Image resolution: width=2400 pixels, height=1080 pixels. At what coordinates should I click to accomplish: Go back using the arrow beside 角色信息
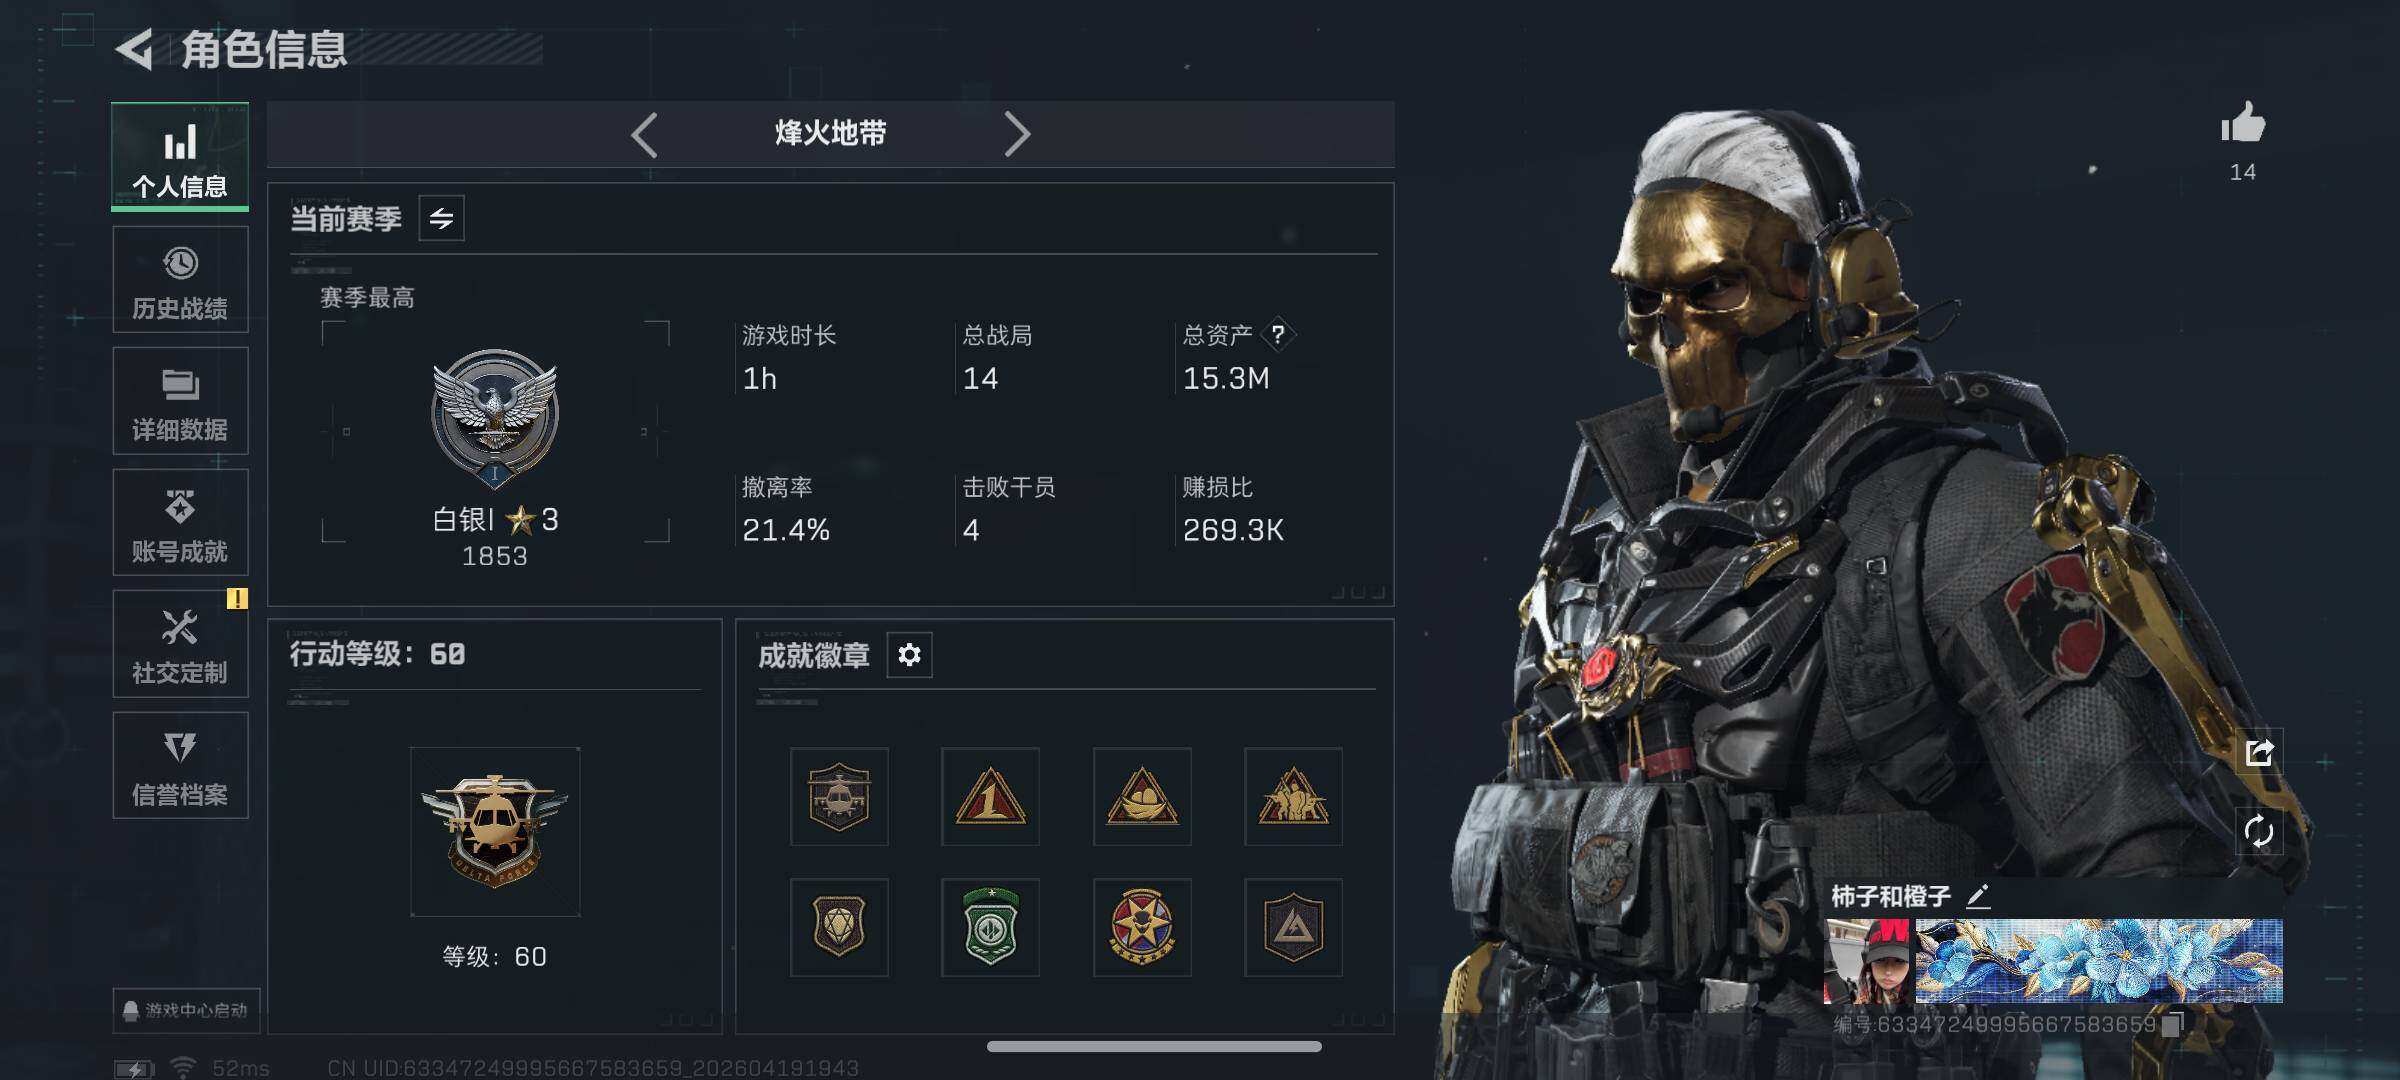[135, 49]
